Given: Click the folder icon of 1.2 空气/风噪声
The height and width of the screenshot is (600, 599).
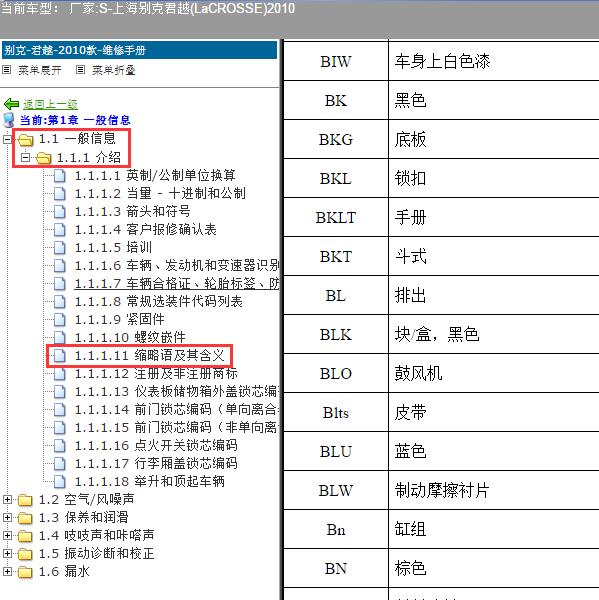Looking at the screenshot, I should 25,500.
